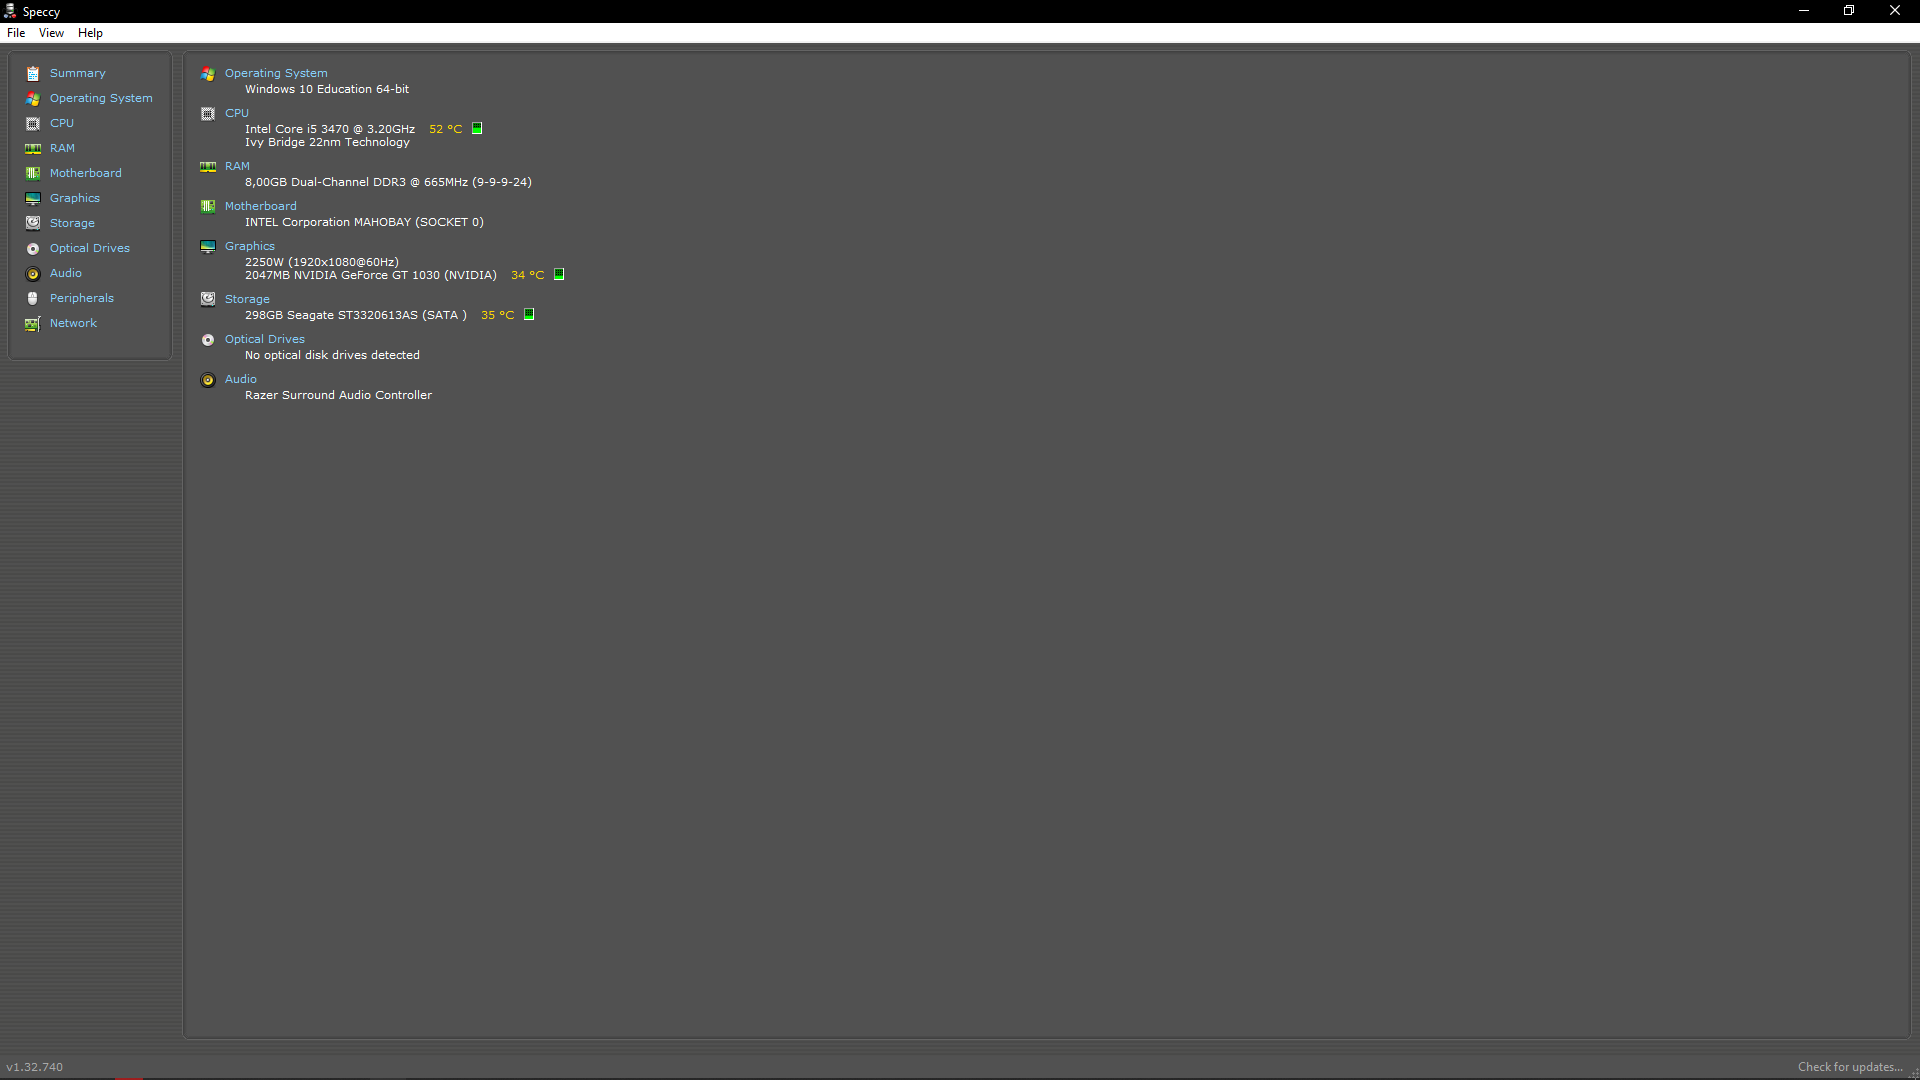Select Operating System in the sidebar
1920x1080 pixels.
pyautogui.click(x=101, y=98)
